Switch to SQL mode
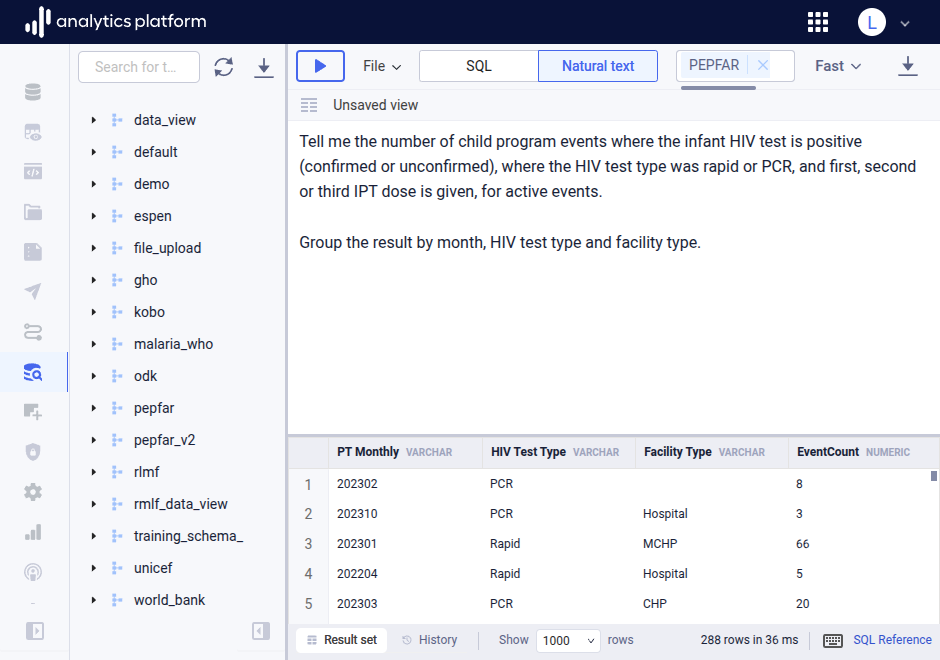 tap(478, 66)
